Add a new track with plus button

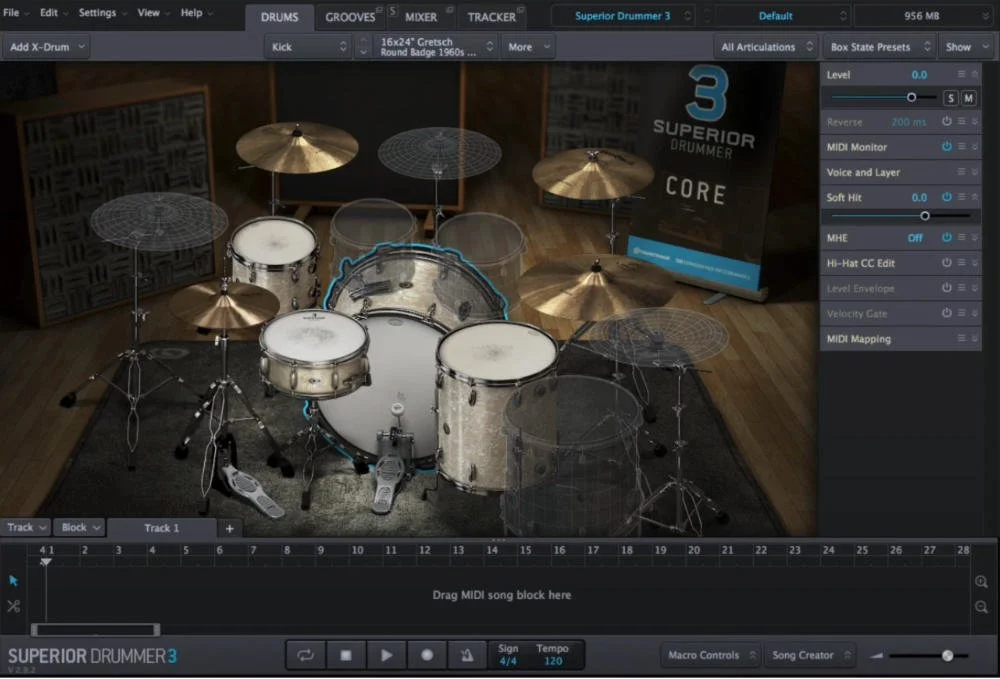[230, 528]
